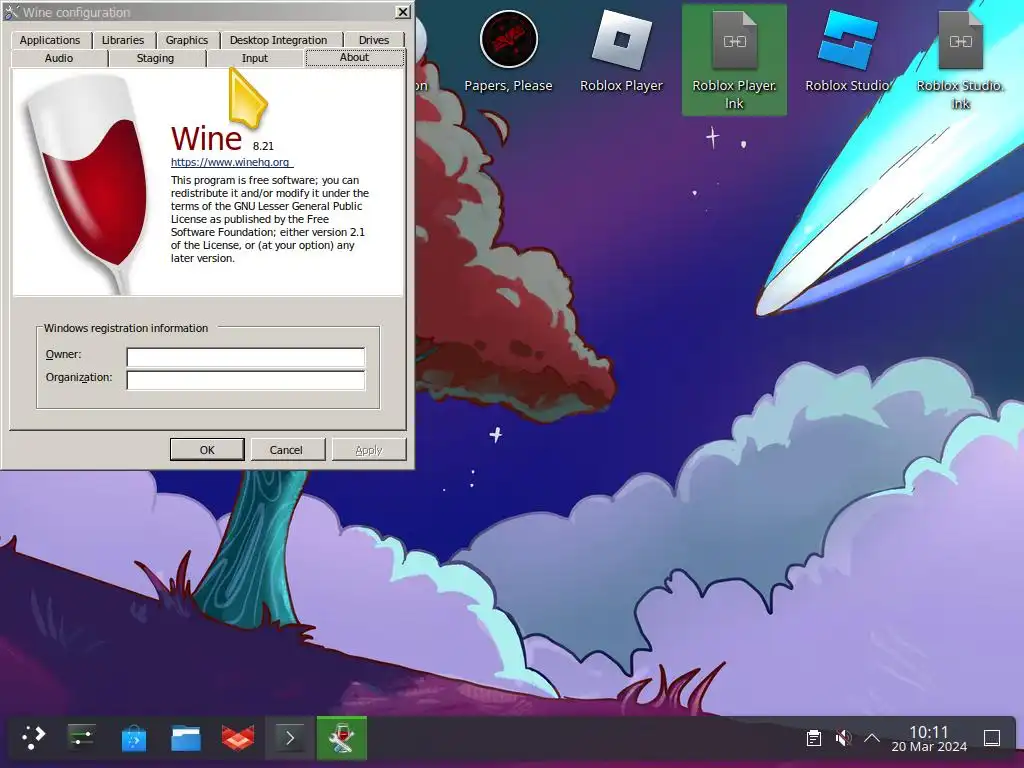Open the clock and calendar widget

929,739
